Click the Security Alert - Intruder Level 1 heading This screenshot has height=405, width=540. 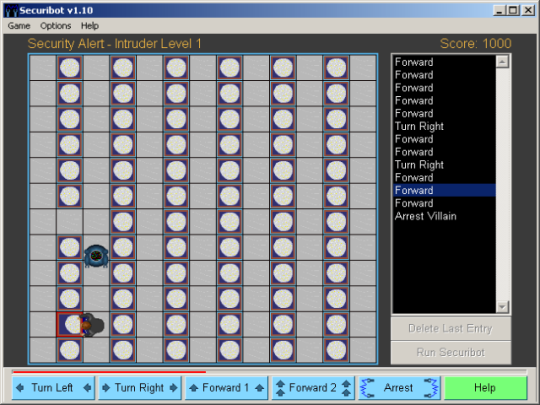(114, 44)
